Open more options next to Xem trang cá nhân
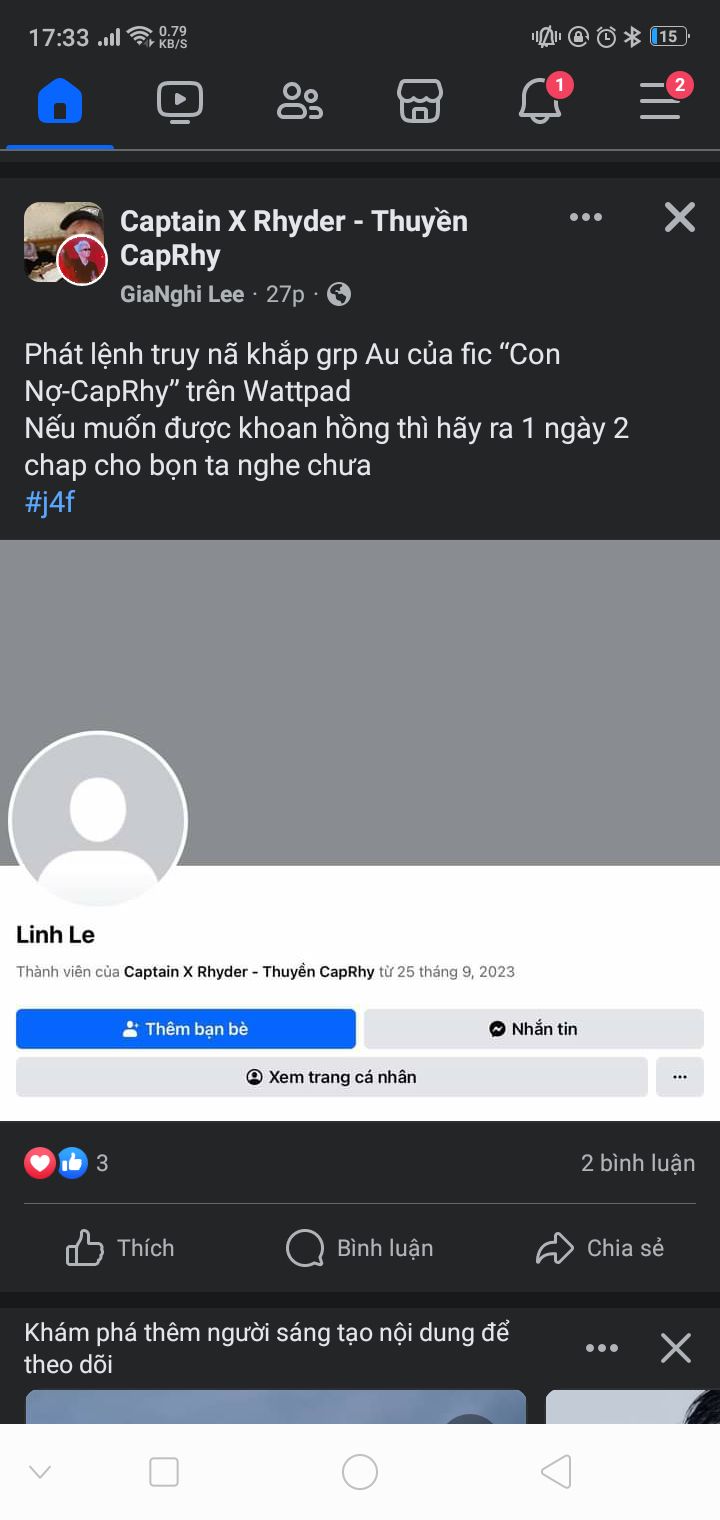Image resolution: width=720 pixels, height=1520 pixels. pos(680,1077)
